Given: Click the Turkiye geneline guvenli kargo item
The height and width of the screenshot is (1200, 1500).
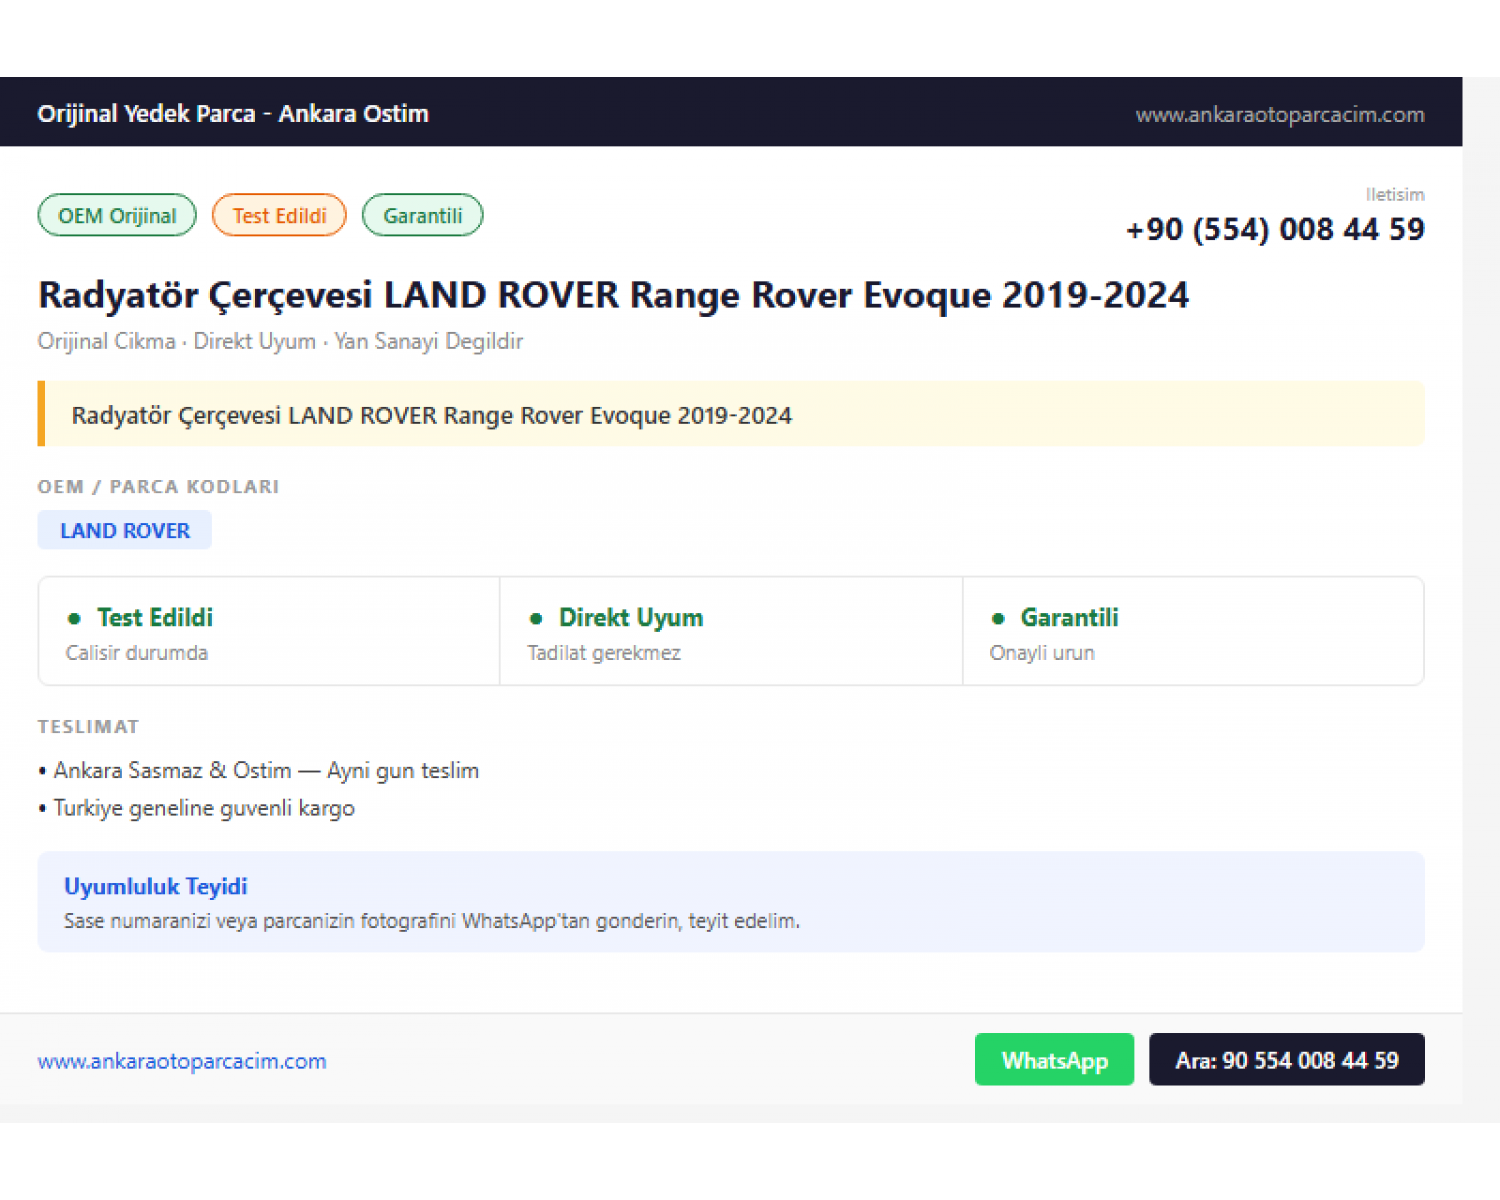Looking at the screenshot, I should 197,808.
